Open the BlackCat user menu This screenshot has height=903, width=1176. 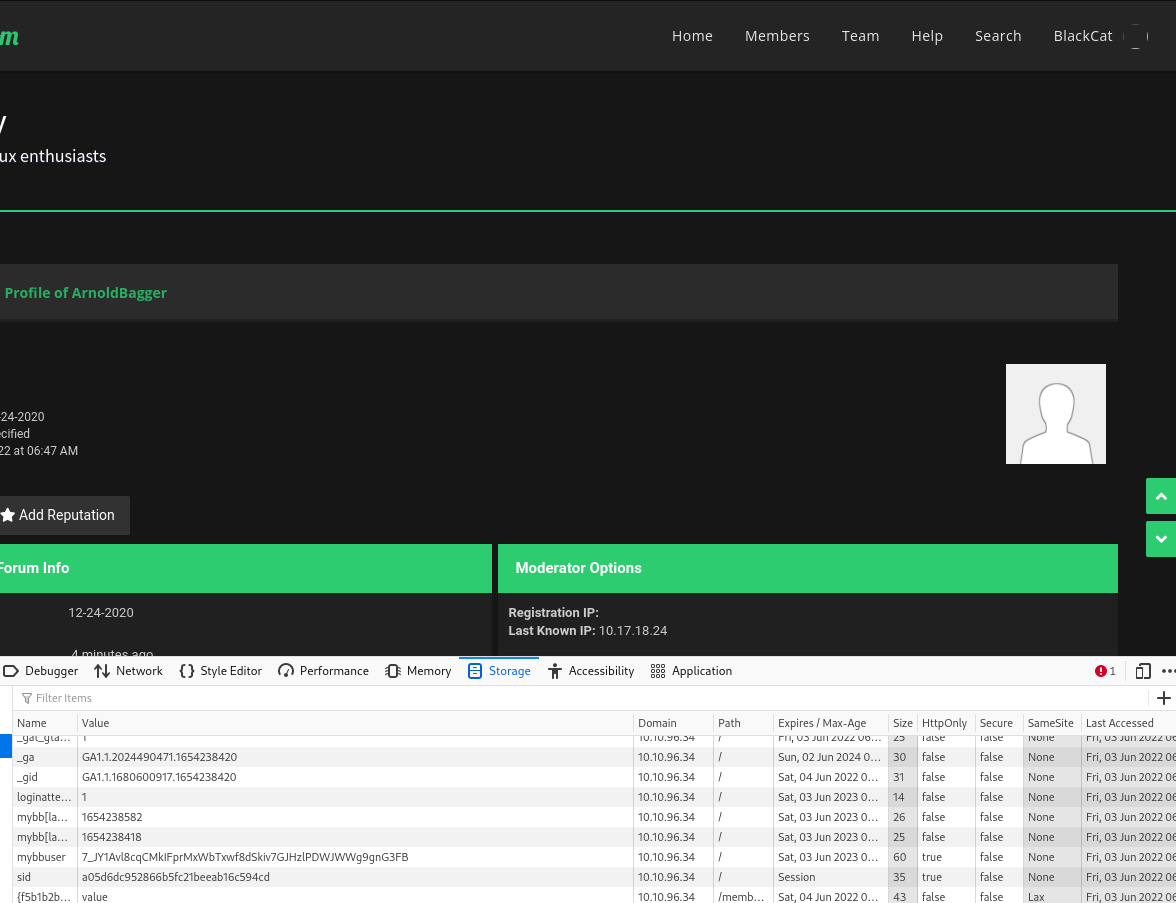pos(1083,36)
